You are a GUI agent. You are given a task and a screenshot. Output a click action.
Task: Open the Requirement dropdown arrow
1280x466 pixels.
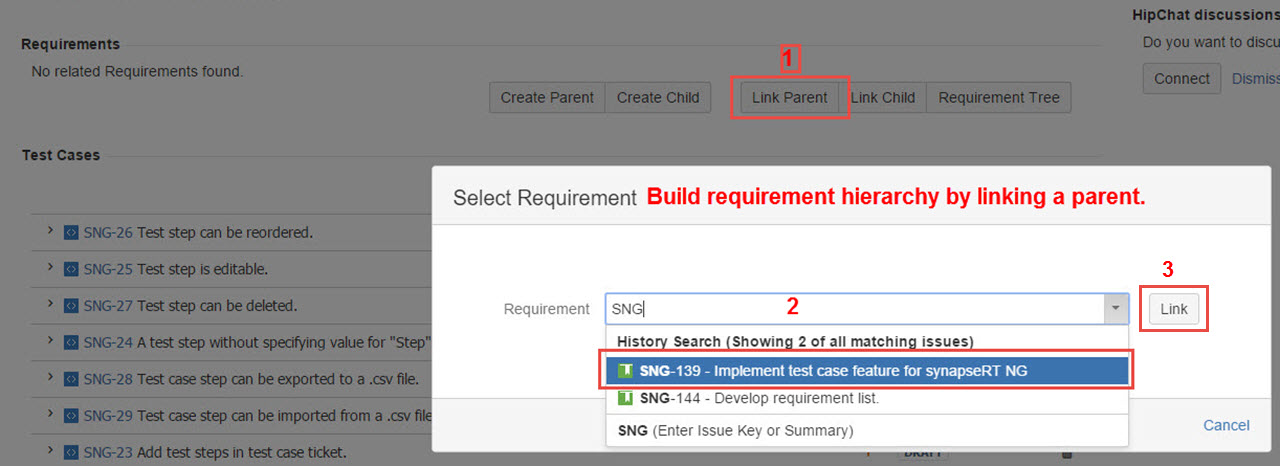coord(1116,309)
